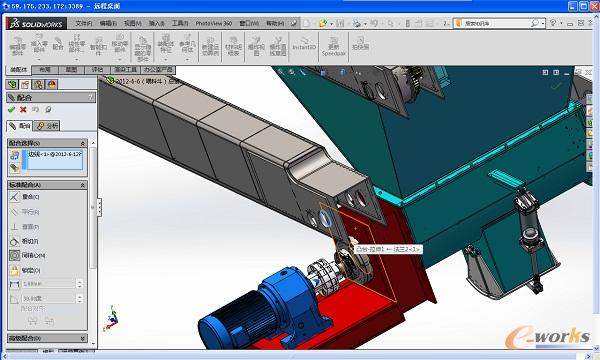Open the ConfigurationManager tab icon
Viewport: 600px width, 360px height.
(38, 84)
